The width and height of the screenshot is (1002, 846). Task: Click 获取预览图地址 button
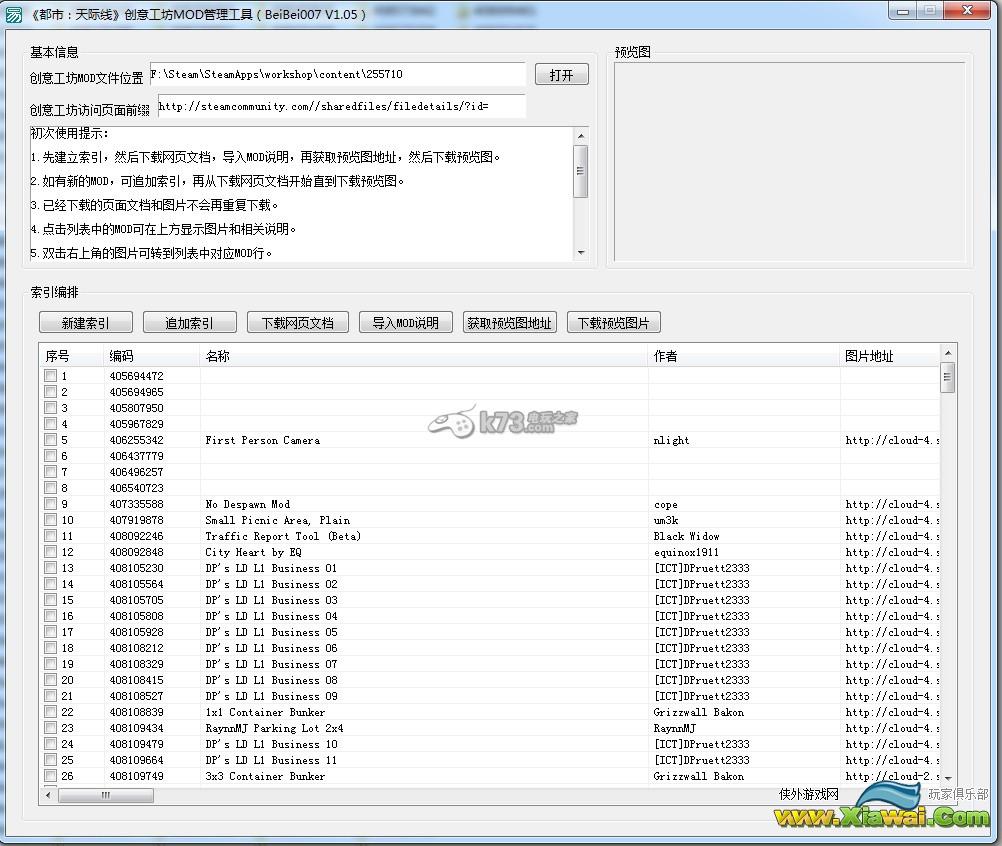tap(509, 323)
